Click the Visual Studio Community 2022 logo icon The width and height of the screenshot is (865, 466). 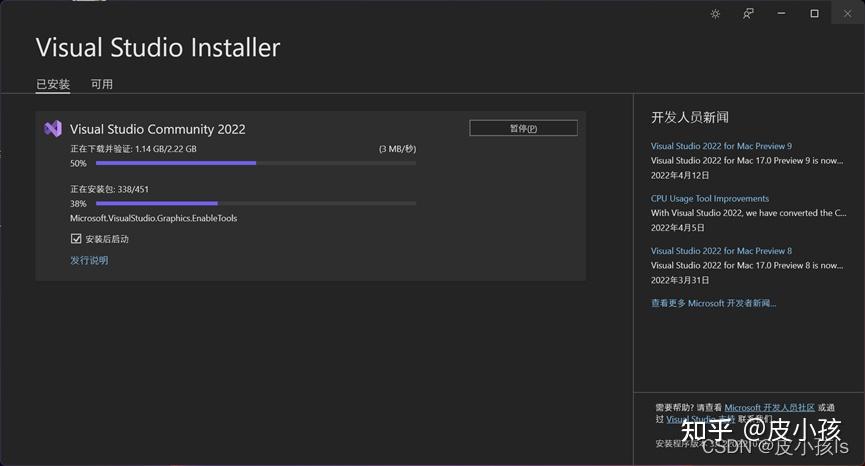[53, 129]
